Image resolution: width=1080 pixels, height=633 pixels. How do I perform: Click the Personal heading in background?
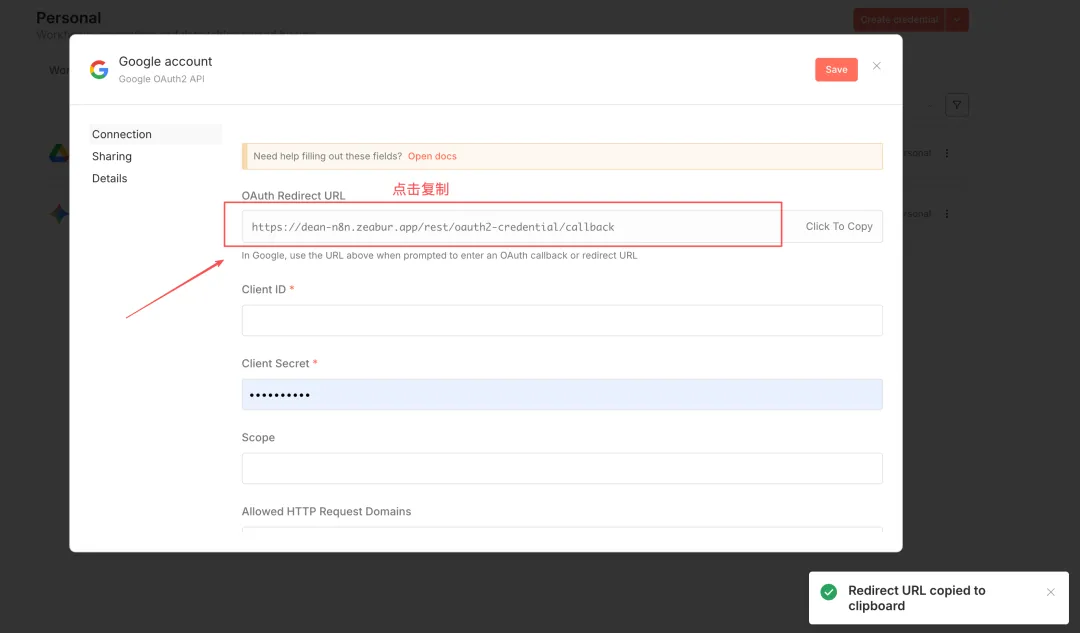[x=68, y=18]
